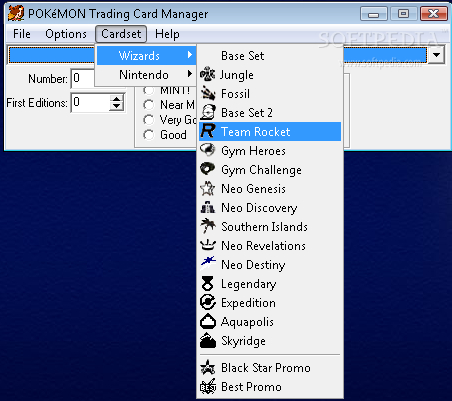This screenshot has width=452, height=401.
Task: Click the Neo Discovery ruins icon
Action: click(208, 207)
